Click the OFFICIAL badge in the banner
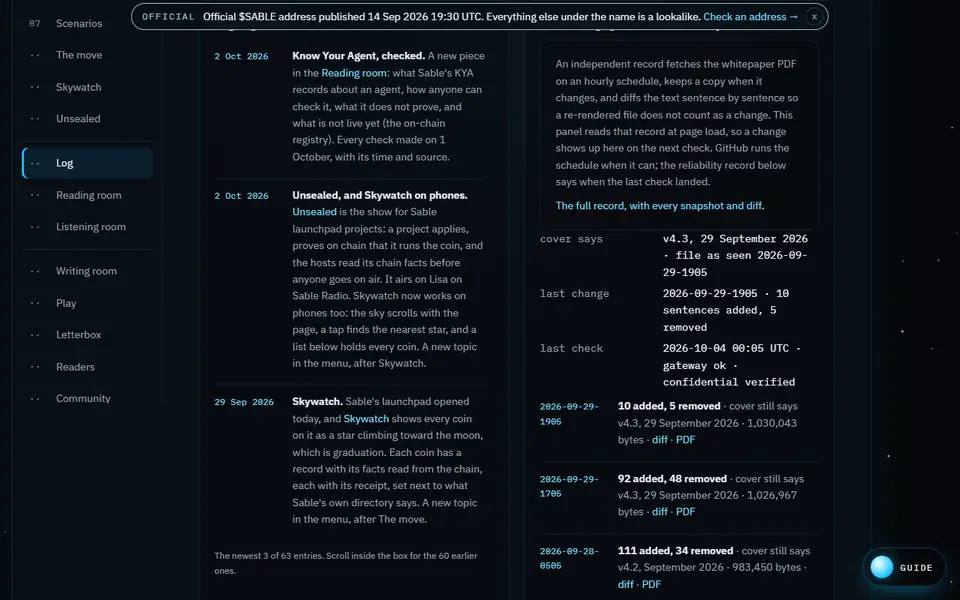 [168, 17]
